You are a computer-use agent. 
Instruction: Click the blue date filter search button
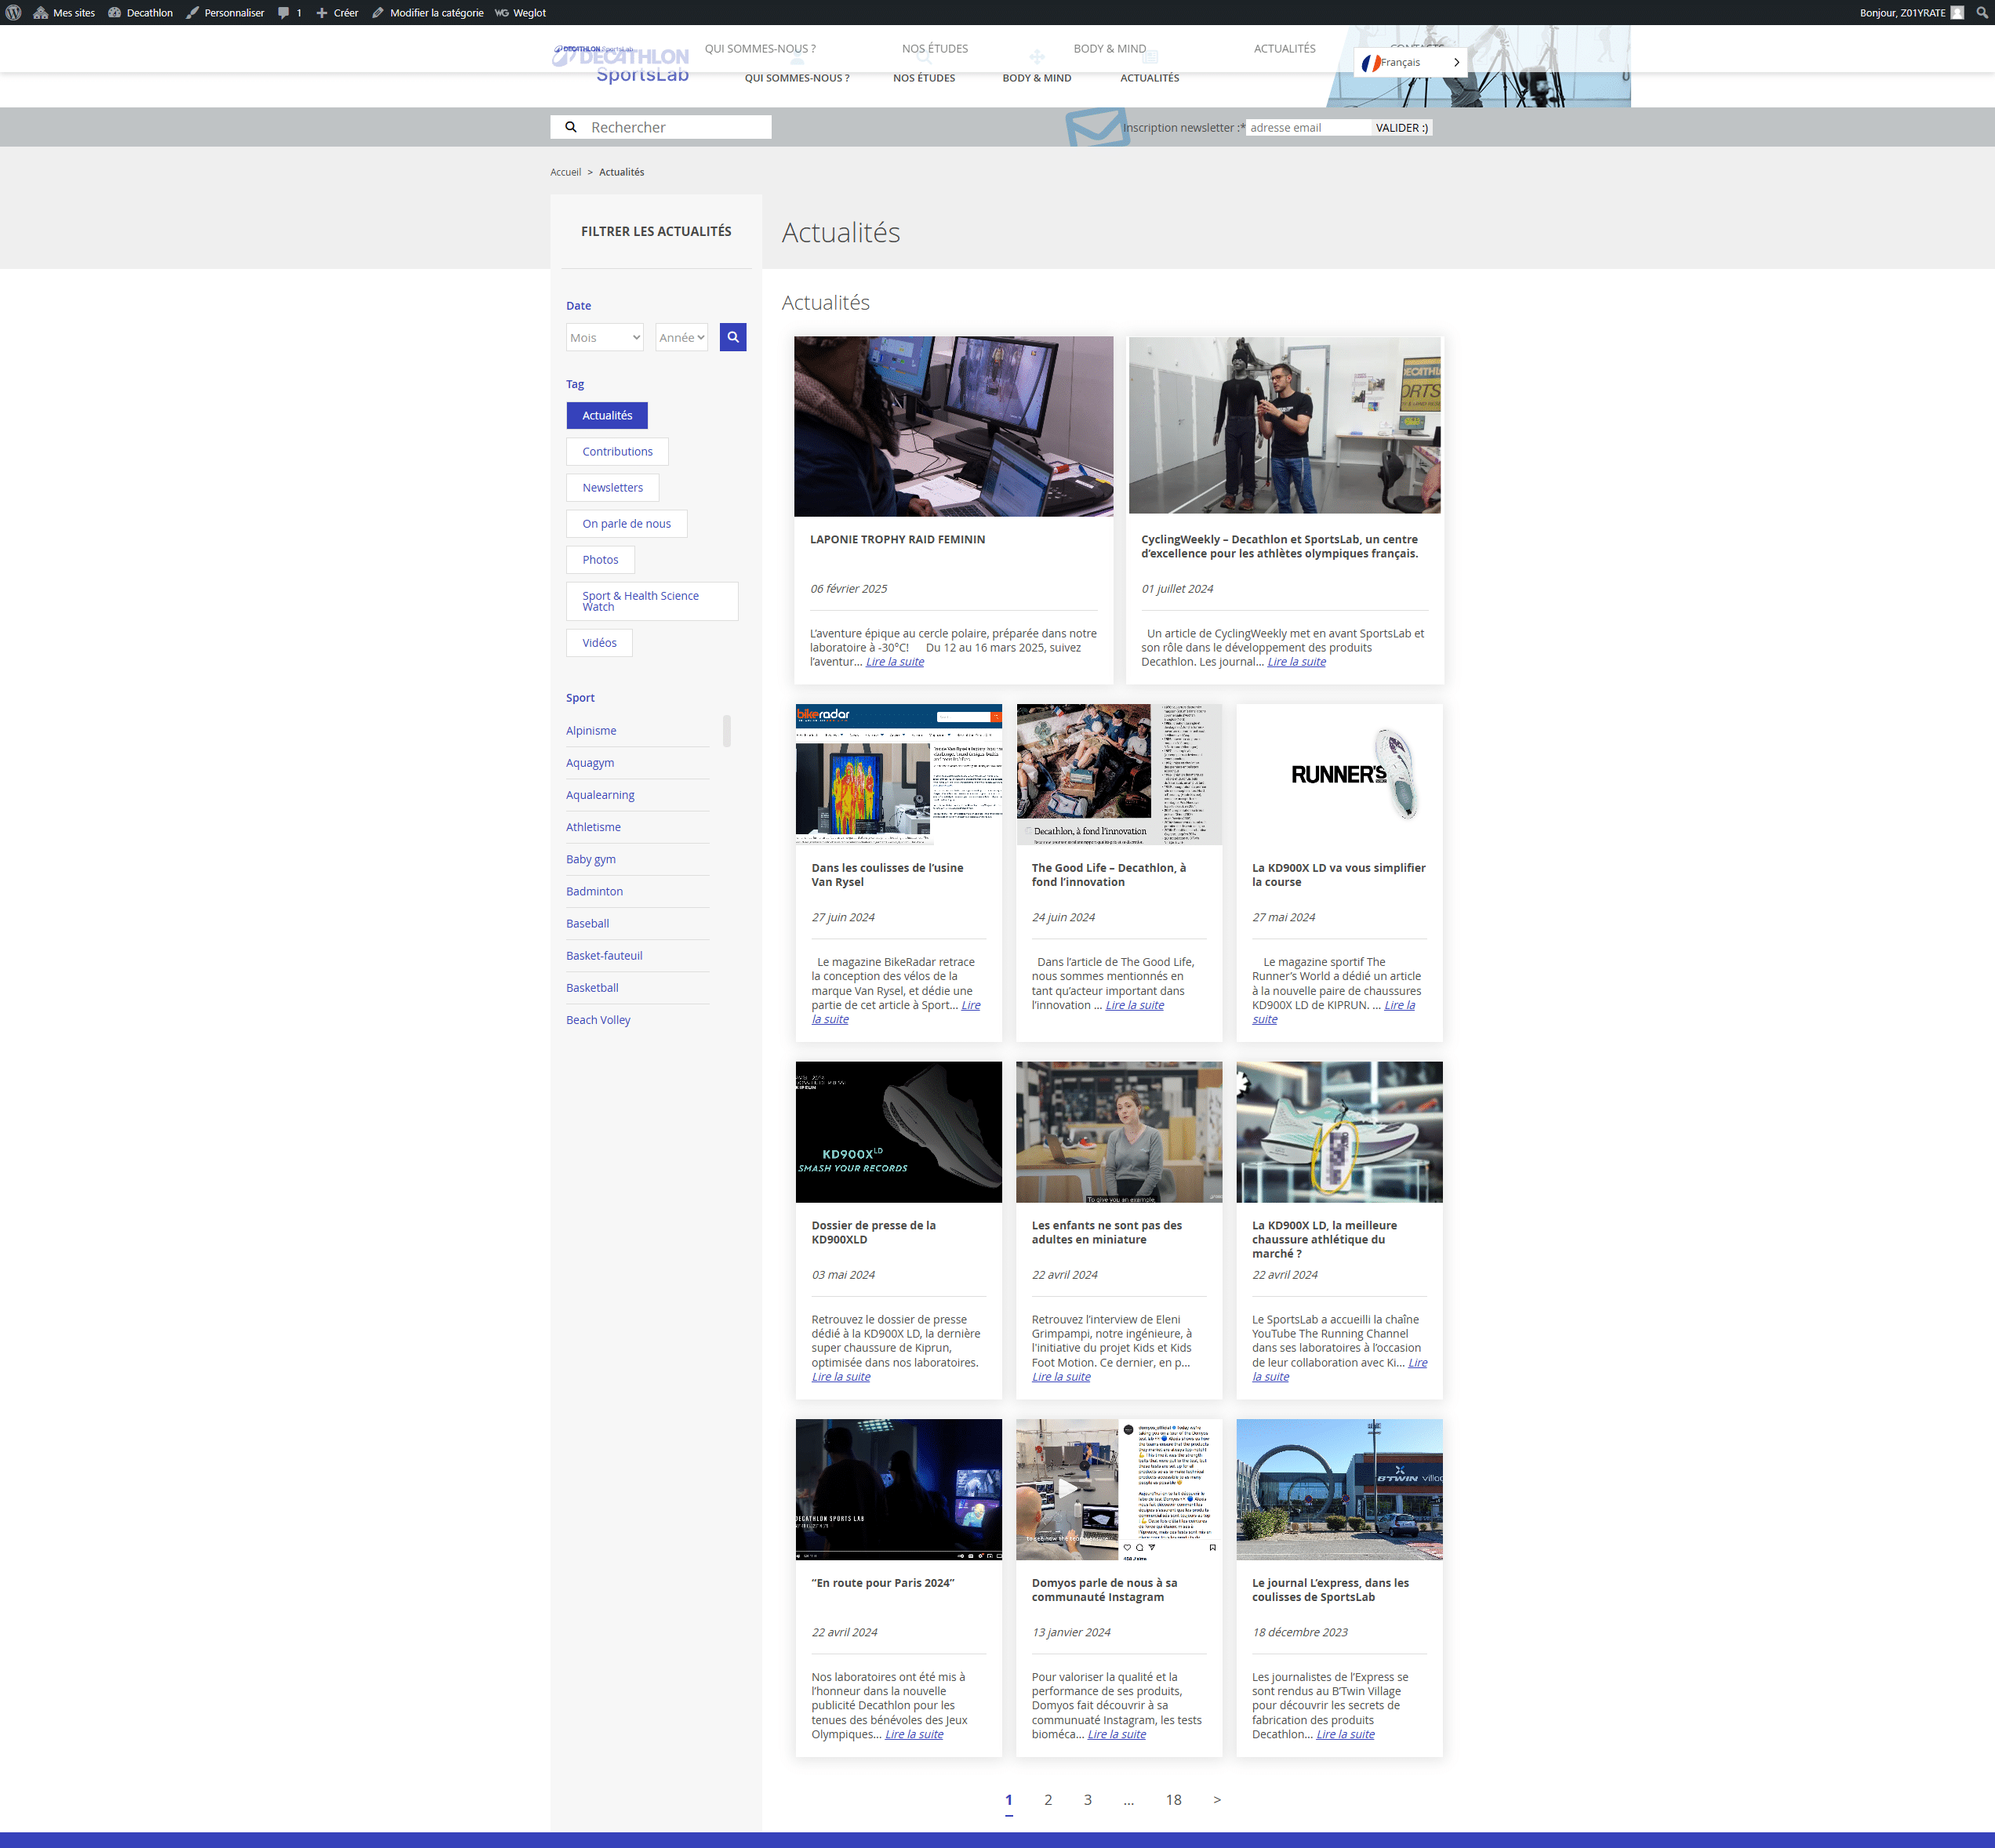tap(733, 338)
